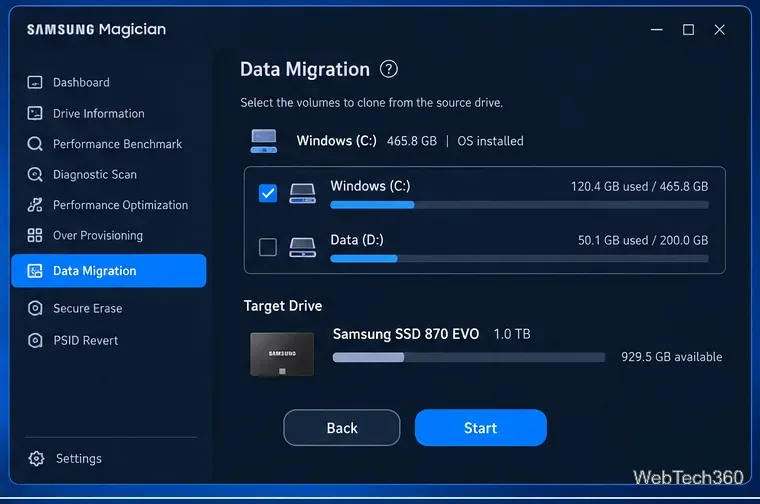The image size is (760, 504).
Task: Maximize the Samsung Magician window
Action: pos(688,30)
